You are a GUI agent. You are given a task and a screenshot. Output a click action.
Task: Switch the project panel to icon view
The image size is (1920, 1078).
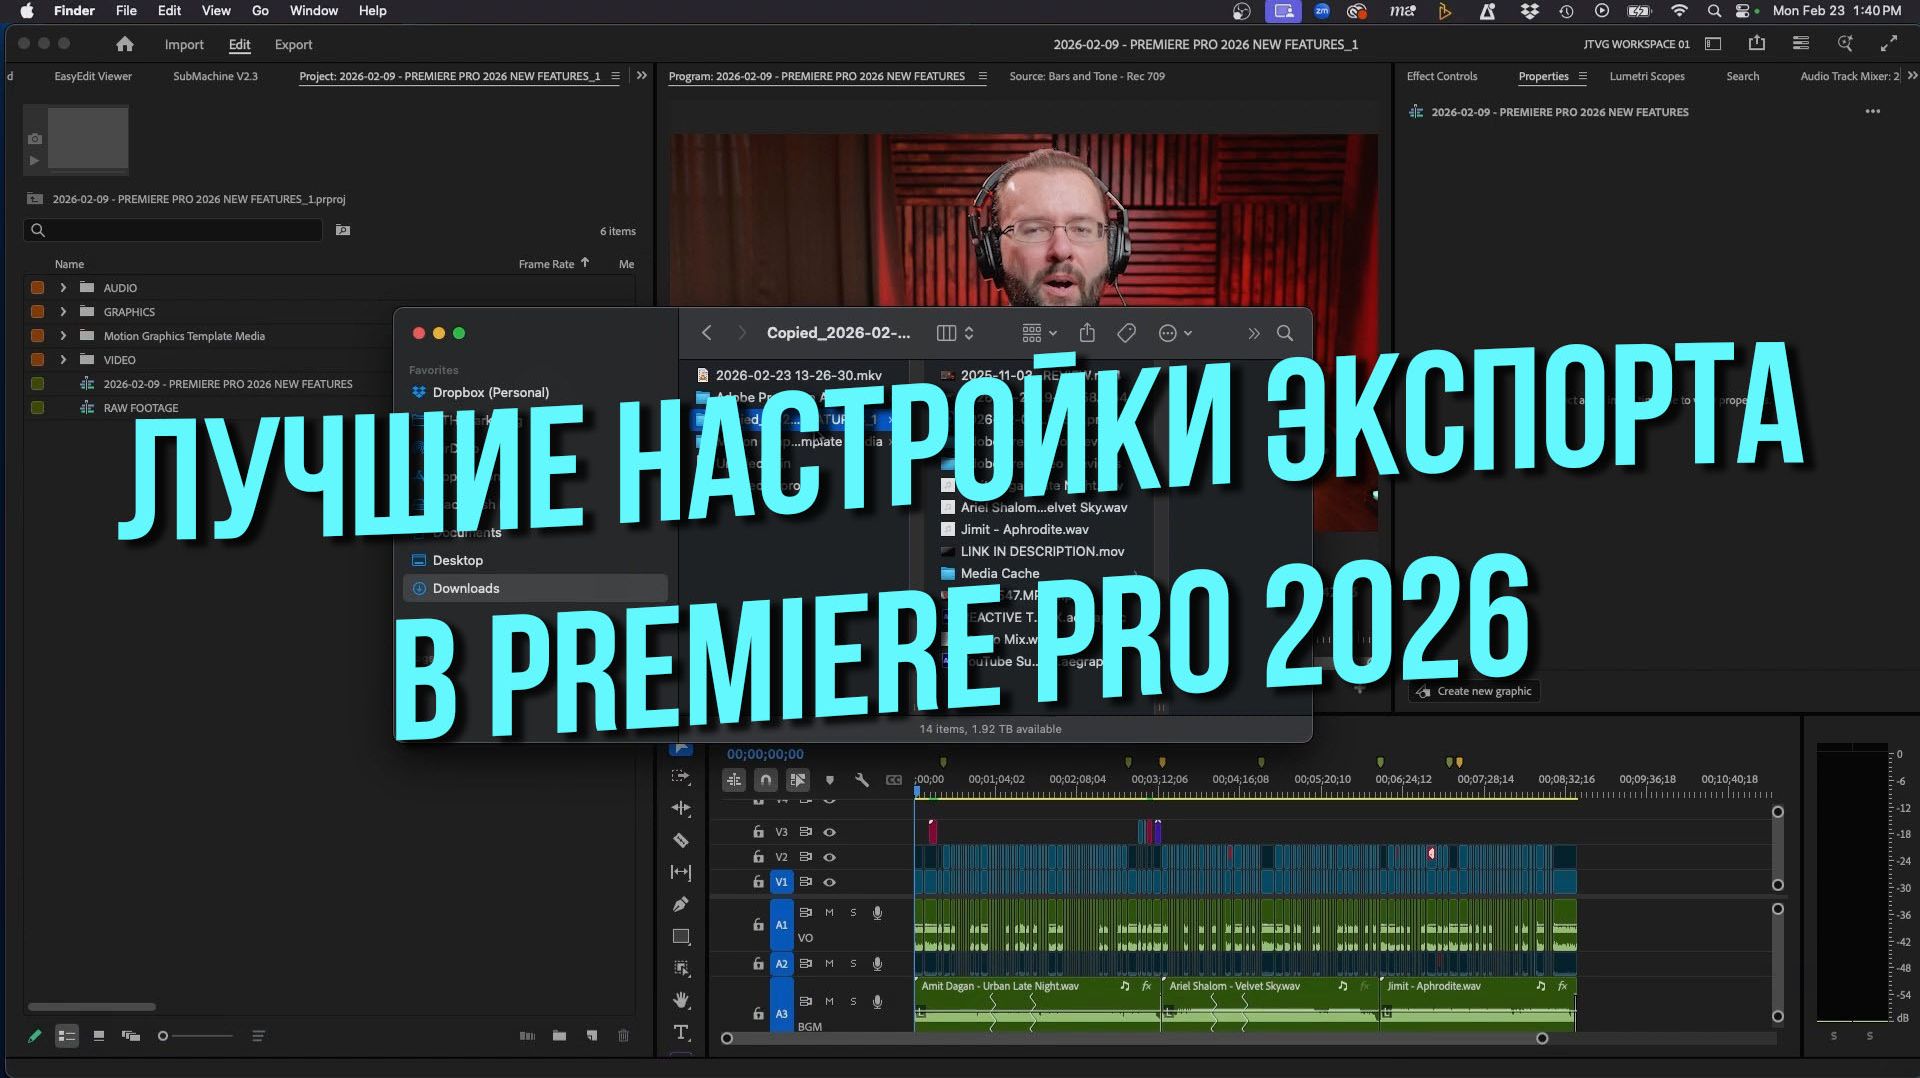pyautogui.click(x=99, y=1036)
